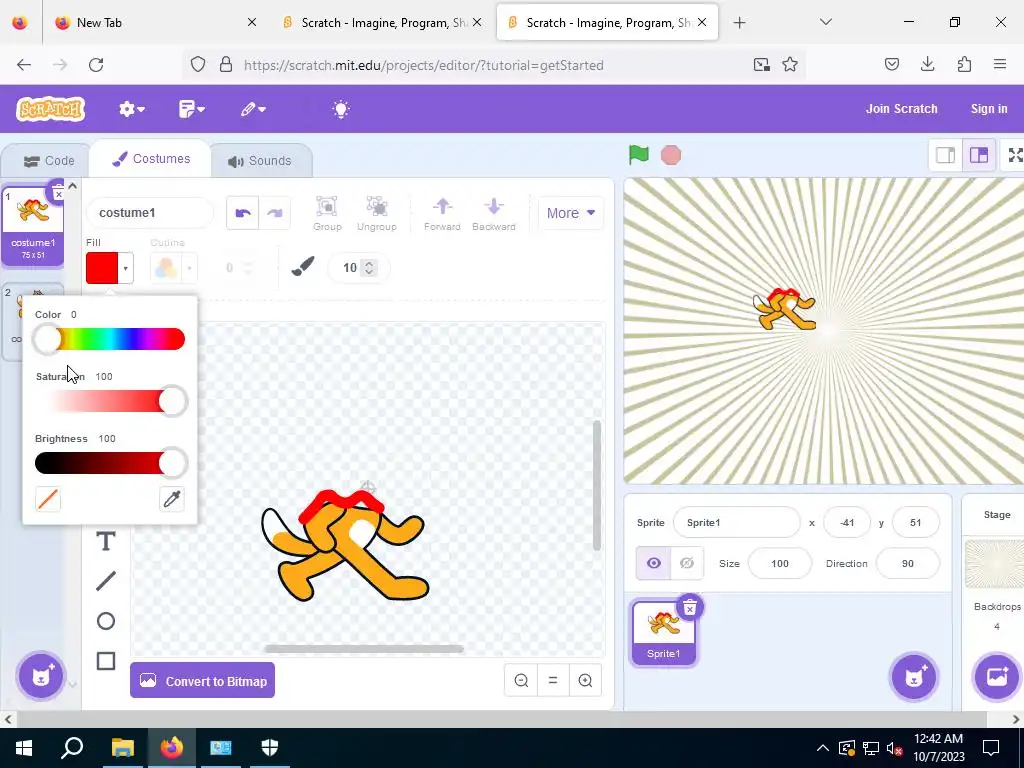Screen dimensions: 1024x768
Task: Select the Text tool
Action: coord(106,541)
